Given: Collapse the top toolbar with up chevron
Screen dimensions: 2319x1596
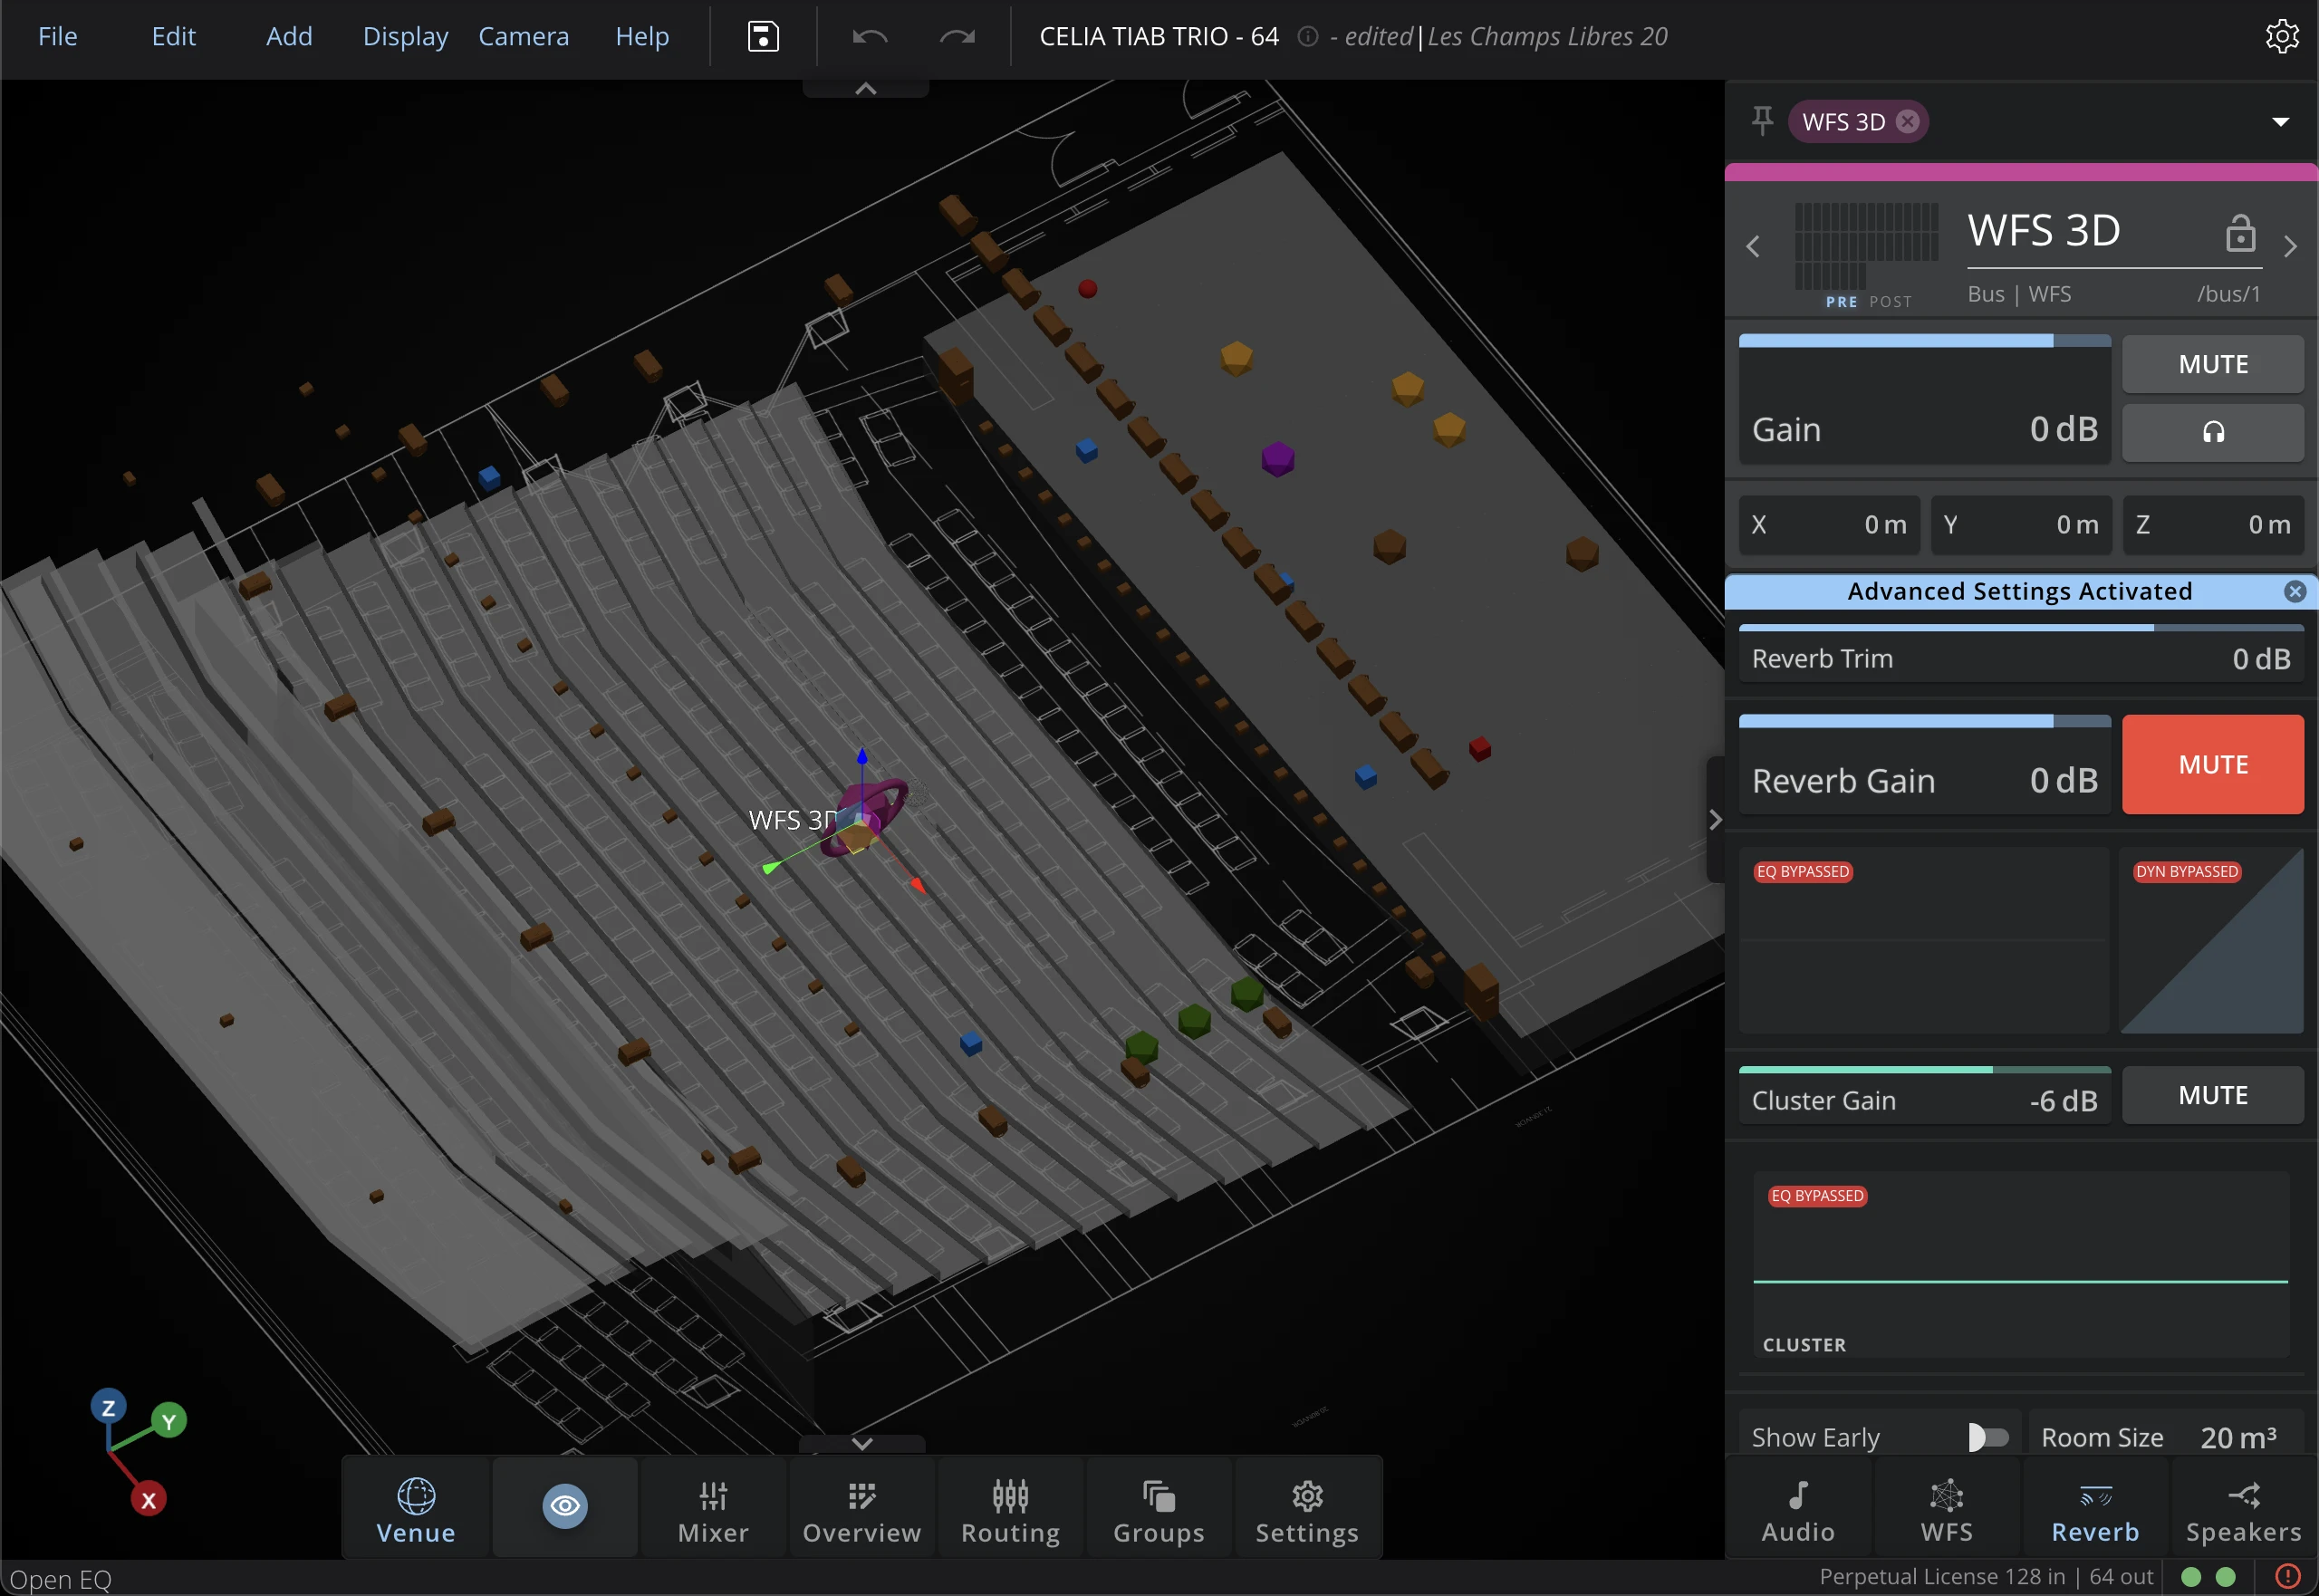Looking at the screenshot, I should pos(865,89).
